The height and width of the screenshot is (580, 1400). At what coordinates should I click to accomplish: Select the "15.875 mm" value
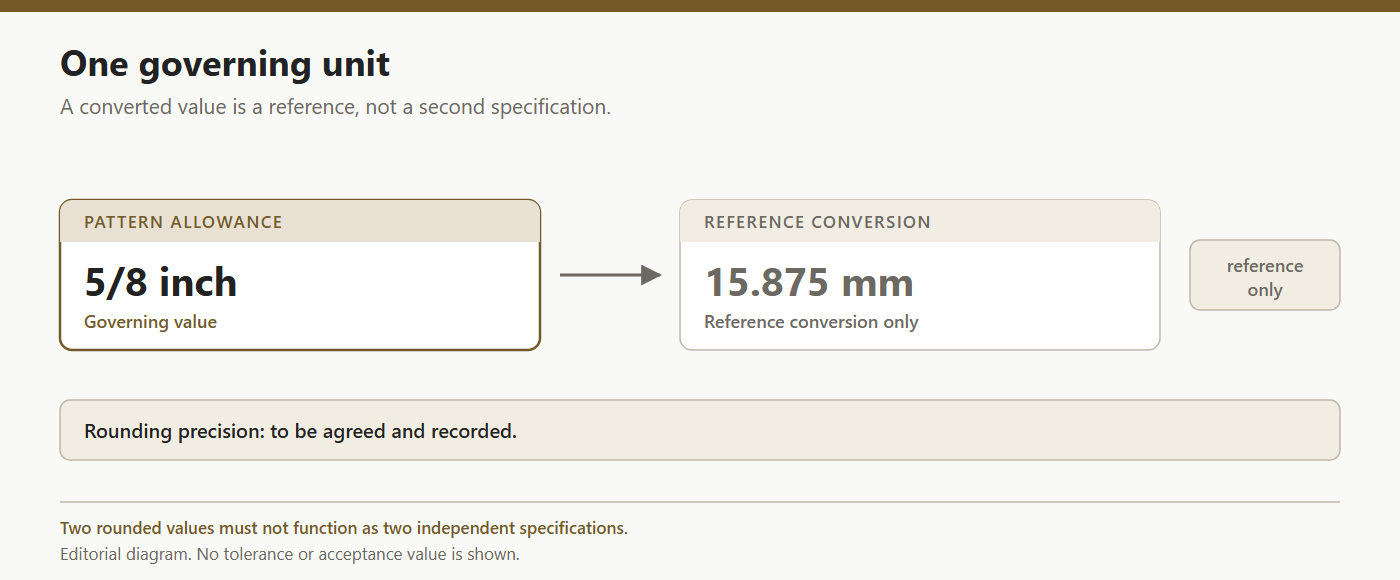809,283
